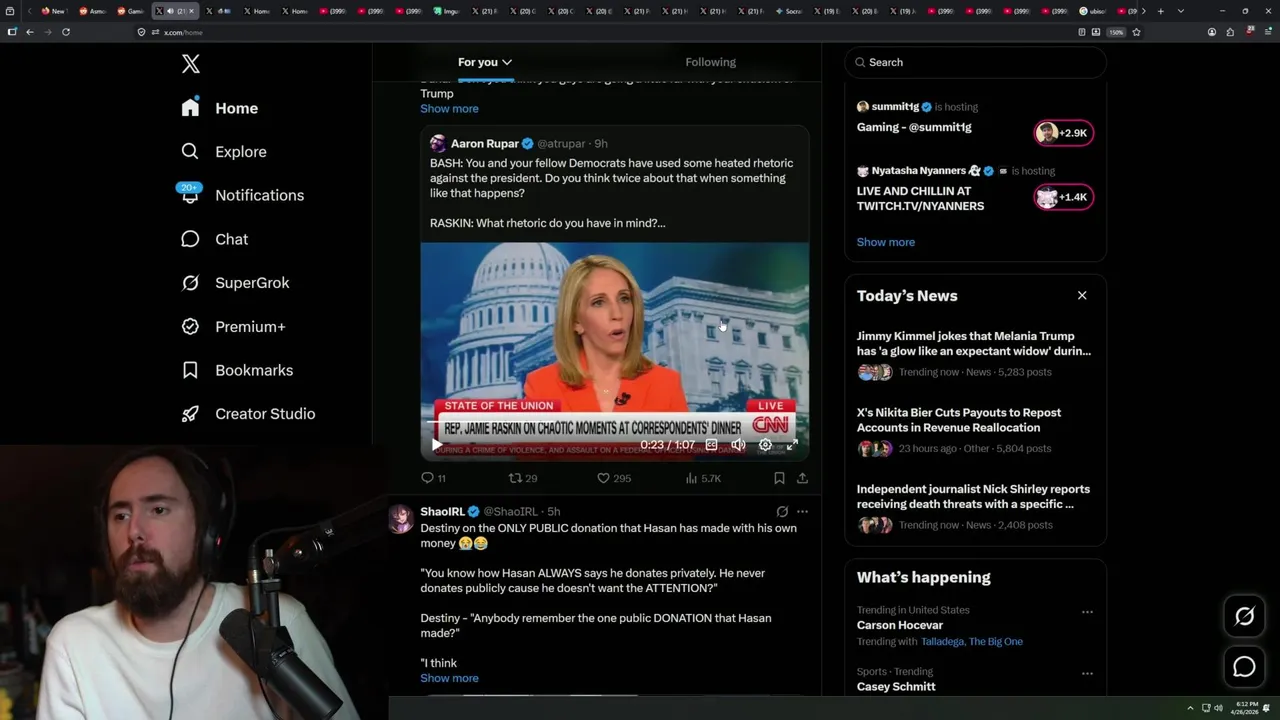Open the Home page from the sidebar
The width and height of the screenshot is (1280, 720).
coord(220,108)
